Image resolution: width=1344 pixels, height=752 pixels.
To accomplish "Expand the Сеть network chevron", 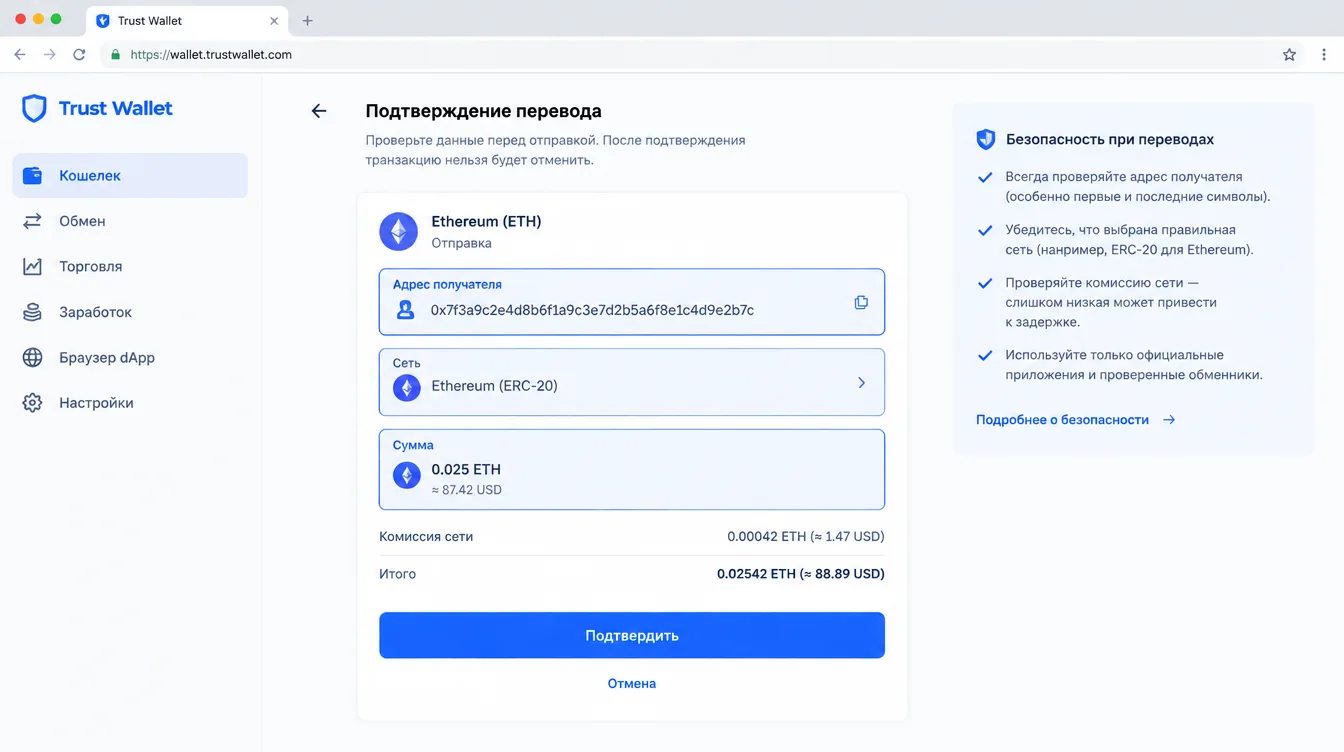I will [862, 382].
